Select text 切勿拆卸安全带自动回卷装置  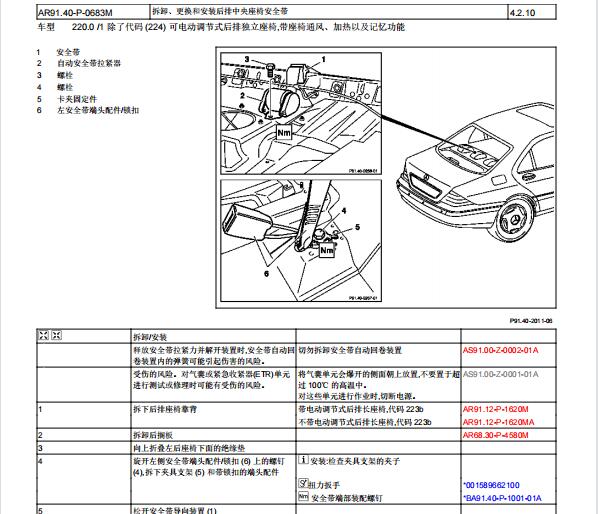pyautogui.click(x=350, y=350)
